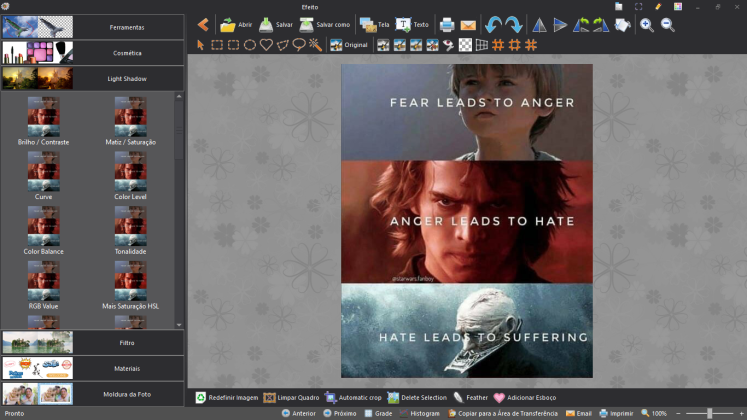Choose the RGB Value effect
The height and width of the screenshot is (420, 747).
tap(43, 285)
